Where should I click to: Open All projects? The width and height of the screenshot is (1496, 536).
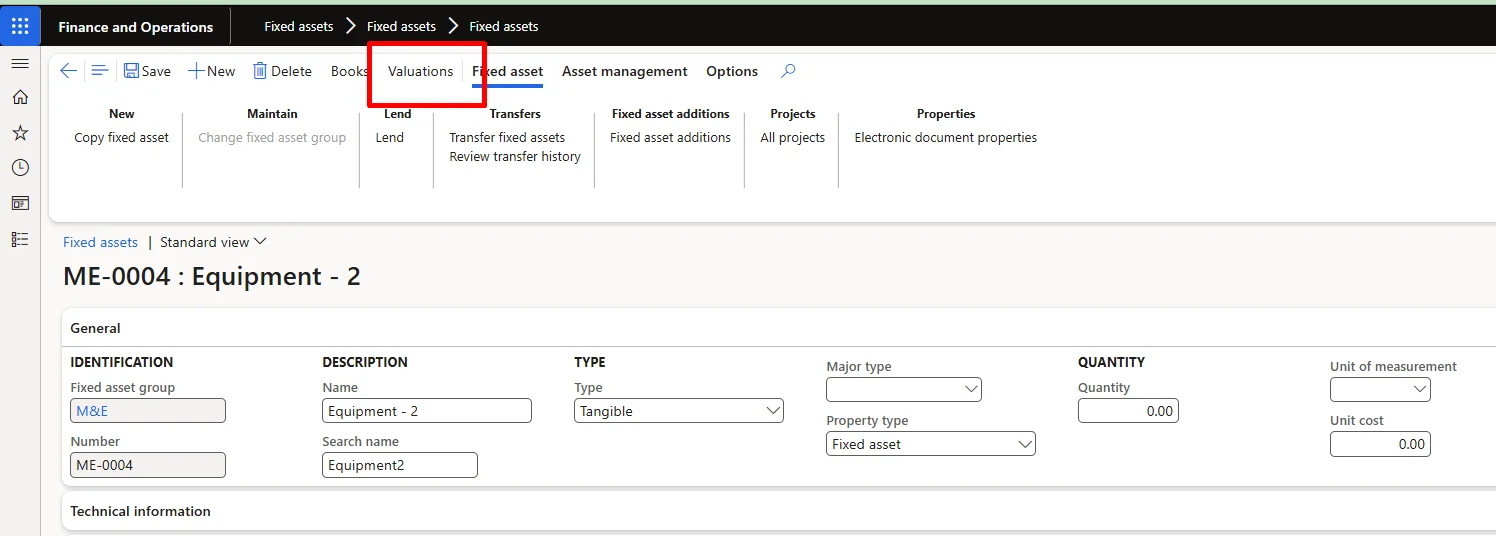[x=792, y=138]
